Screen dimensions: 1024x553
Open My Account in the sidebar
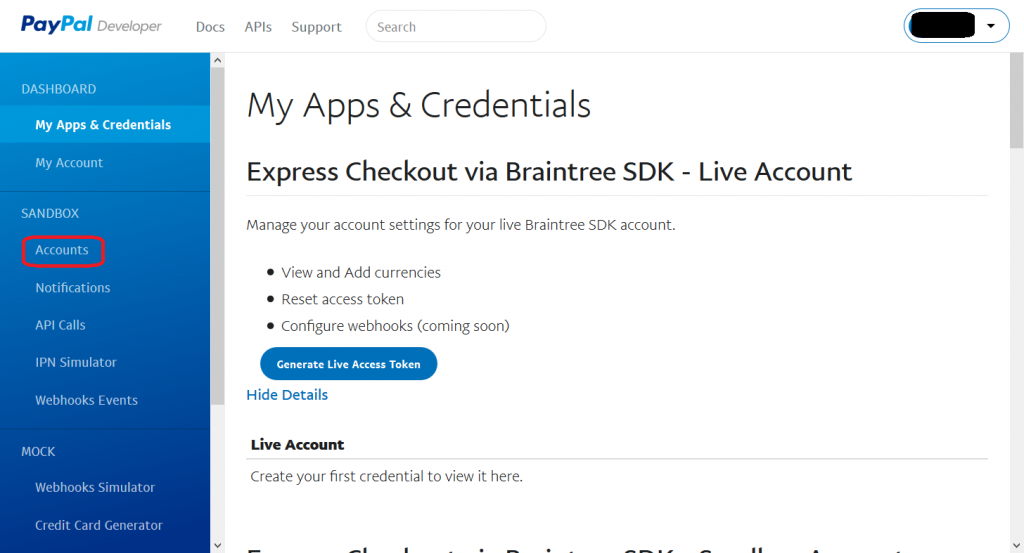69,163
